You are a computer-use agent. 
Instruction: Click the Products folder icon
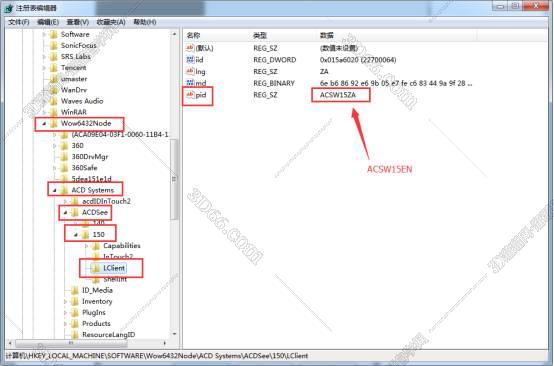pyautogui.click(x=75, y=324)
